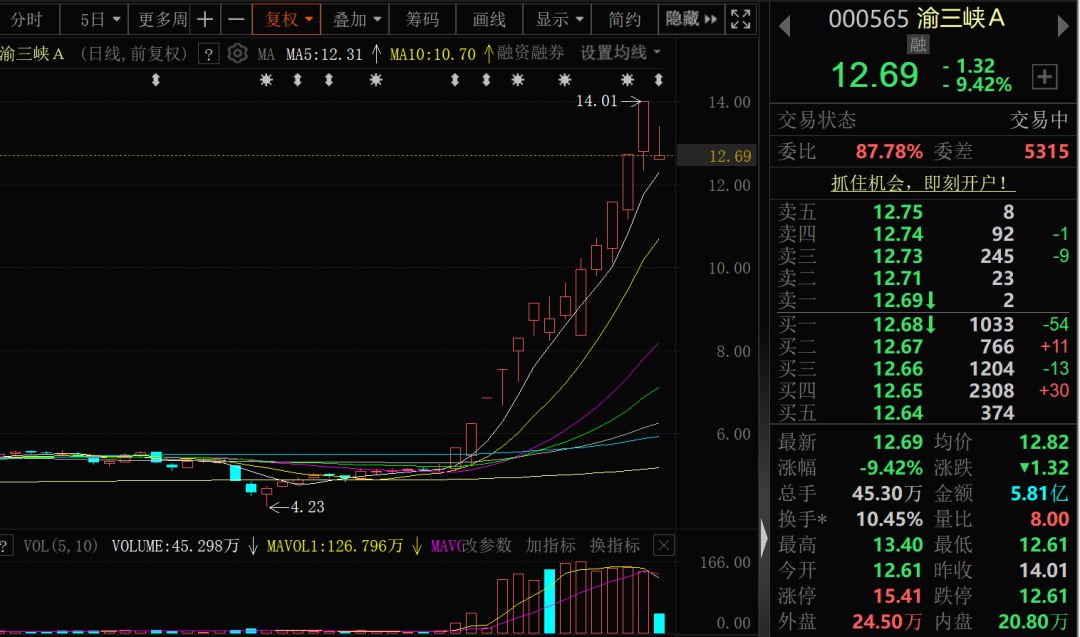Open the 设置均线 dropdown
This screenshot has height=637, width=1080.
pos(621,53)
